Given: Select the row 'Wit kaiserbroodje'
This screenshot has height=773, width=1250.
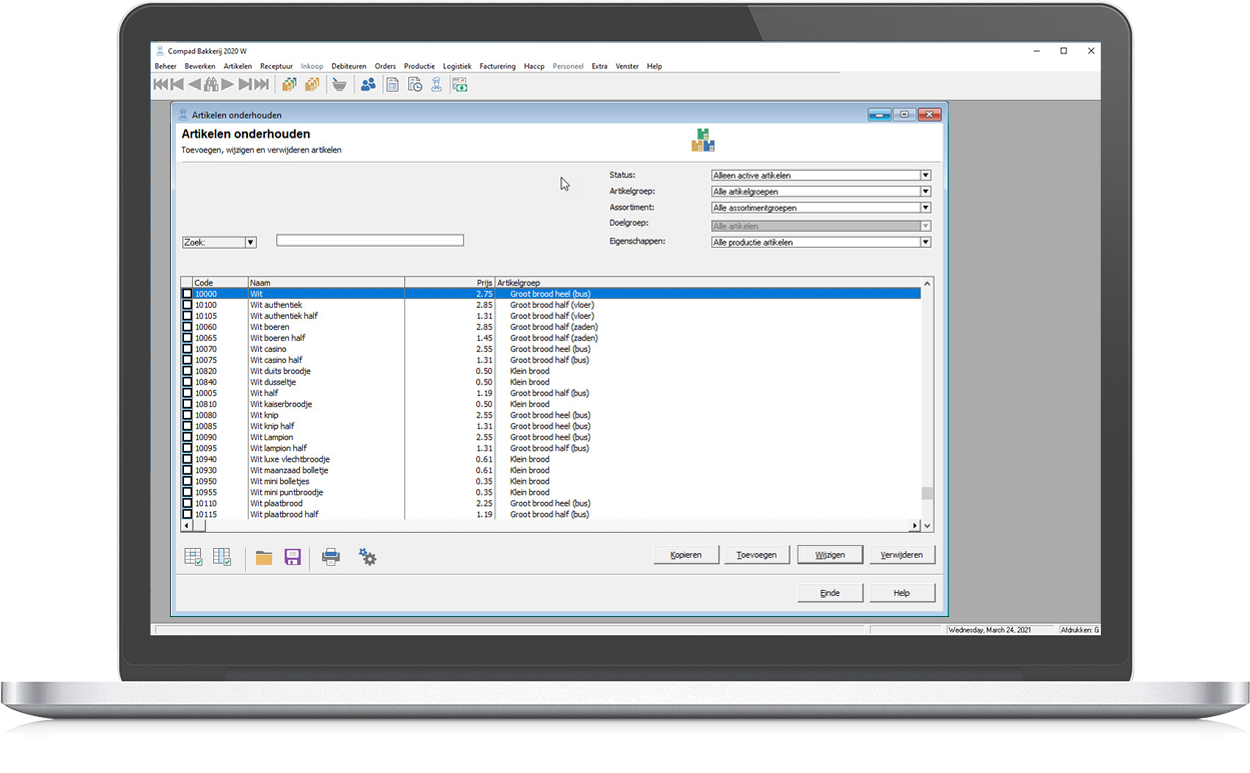Looking at the screenshot, I should (x=551, y=404).
